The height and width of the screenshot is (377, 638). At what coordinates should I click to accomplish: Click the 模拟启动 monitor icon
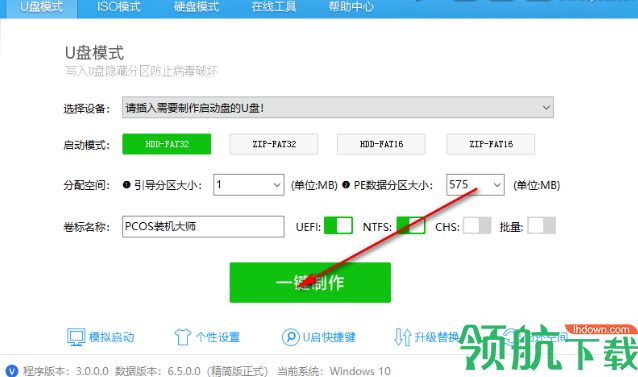tap(76, 337)
